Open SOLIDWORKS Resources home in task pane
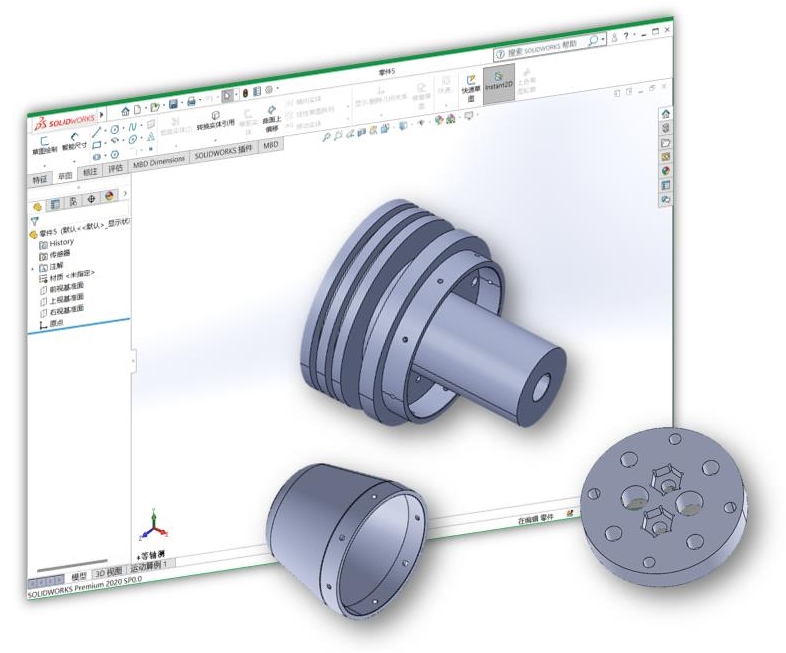 (666, 114)
